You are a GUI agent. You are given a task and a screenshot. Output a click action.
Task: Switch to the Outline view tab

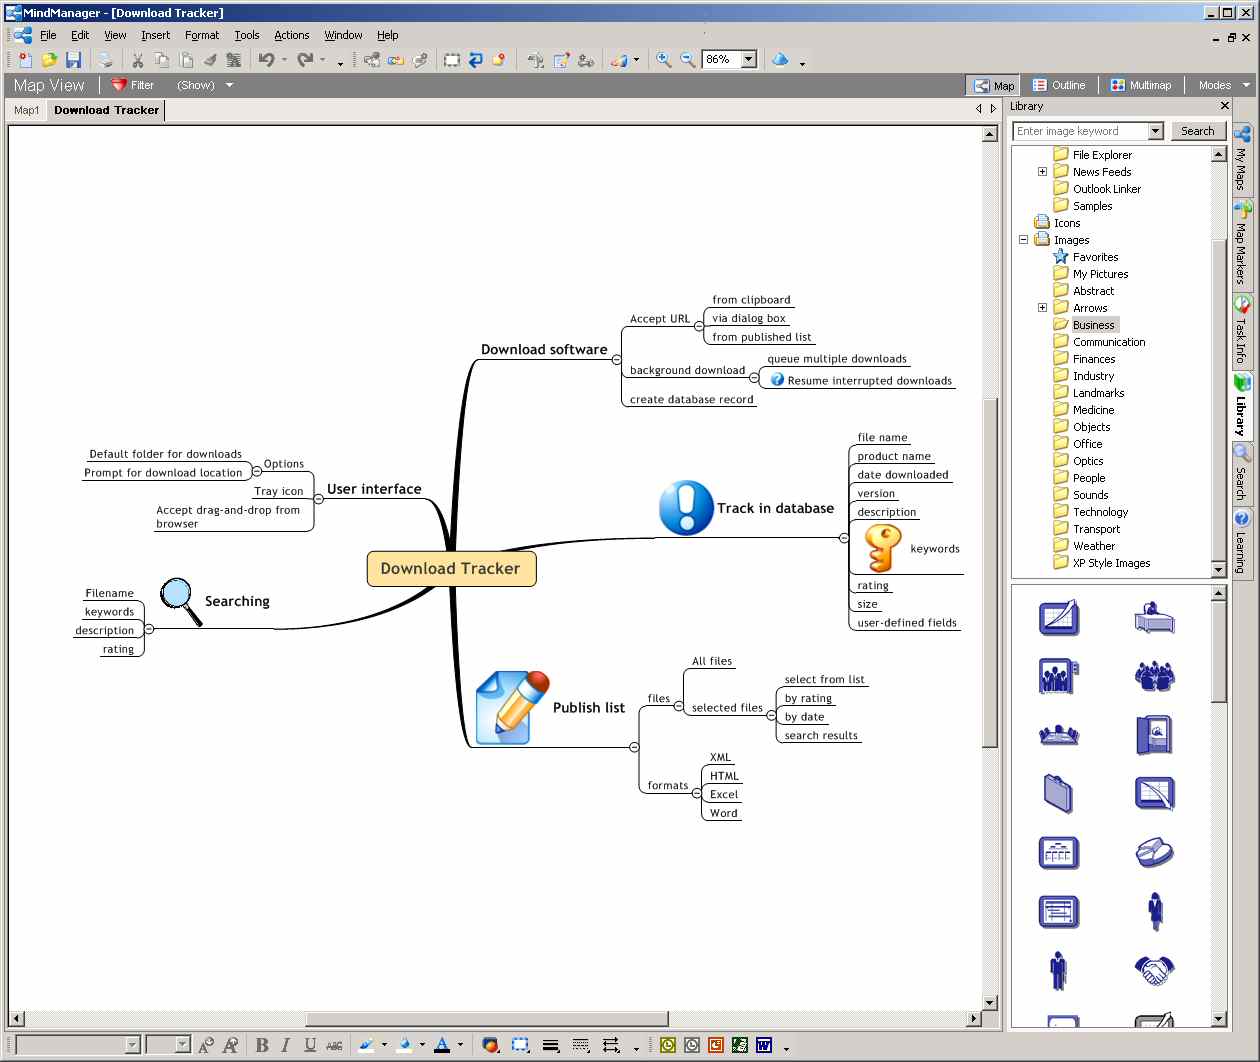coord(1060,85)
